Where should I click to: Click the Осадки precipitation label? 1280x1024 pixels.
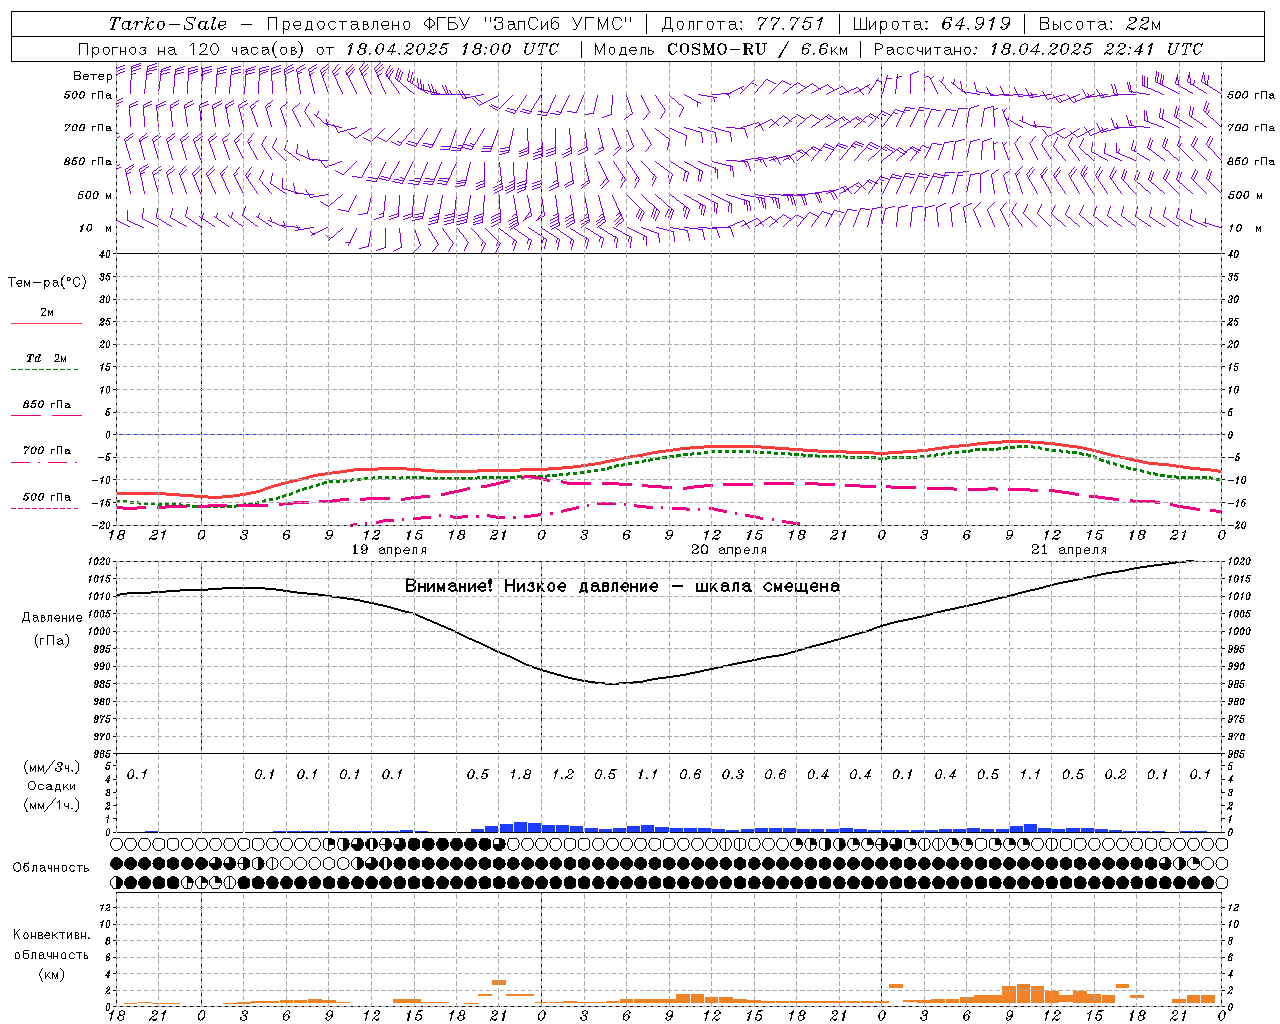coord(51,786)
